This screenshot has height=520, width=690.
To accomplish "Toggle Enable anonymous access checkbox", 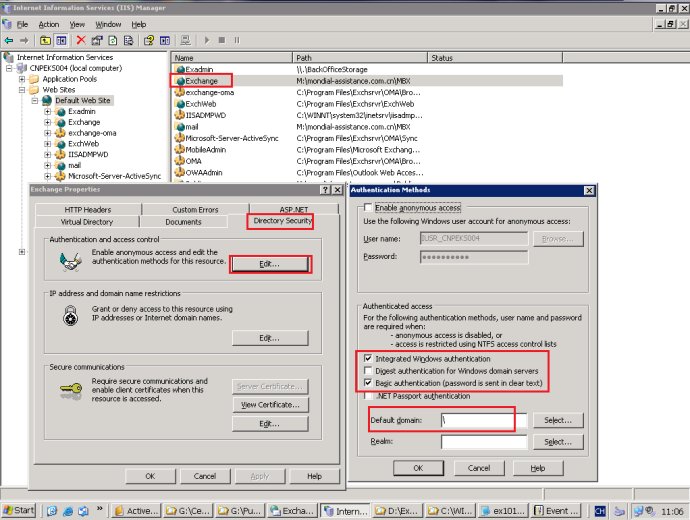I will tap(368, 207).
